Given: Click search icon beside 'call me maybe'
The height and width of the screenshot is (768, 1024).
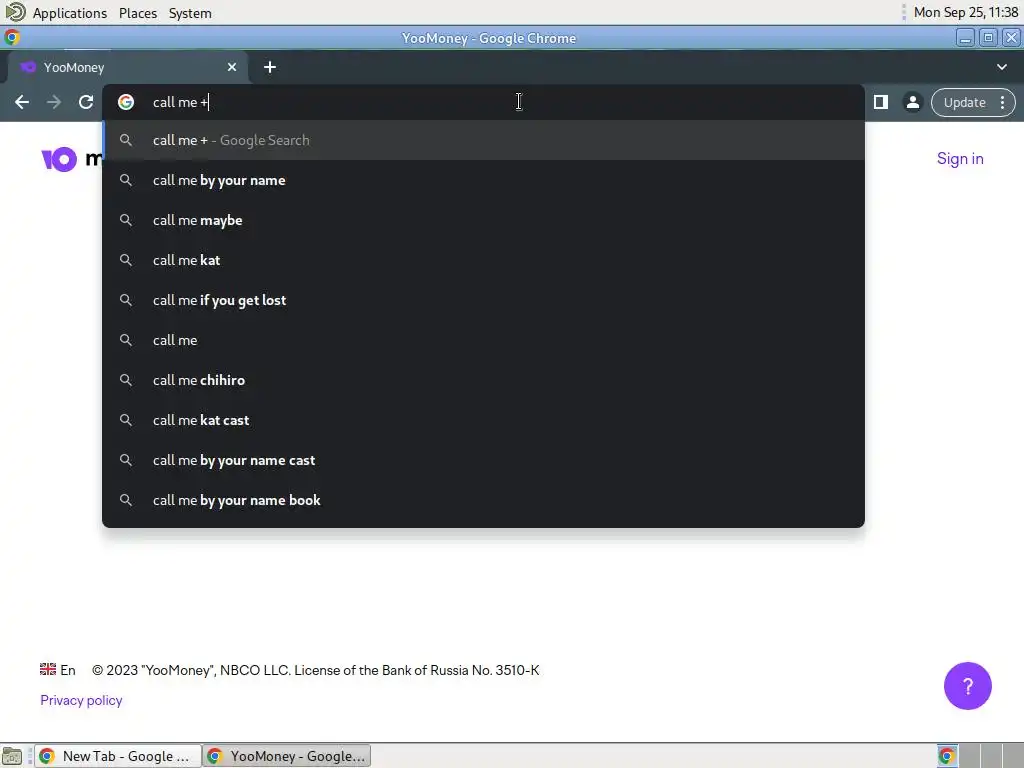Looking at the screenshot, I should 126,220.
